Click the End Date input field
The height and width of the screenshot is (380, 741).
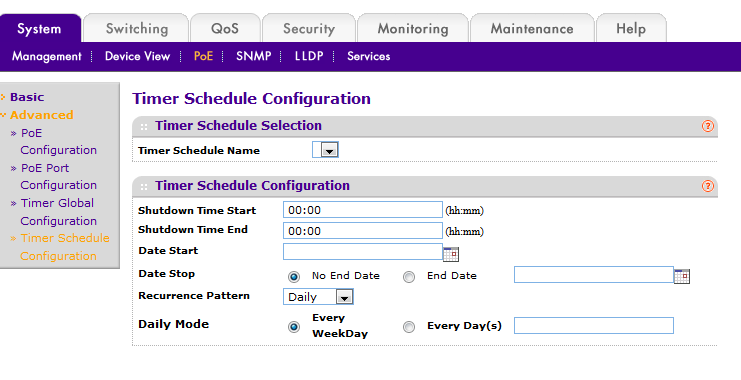pos(594,275)
